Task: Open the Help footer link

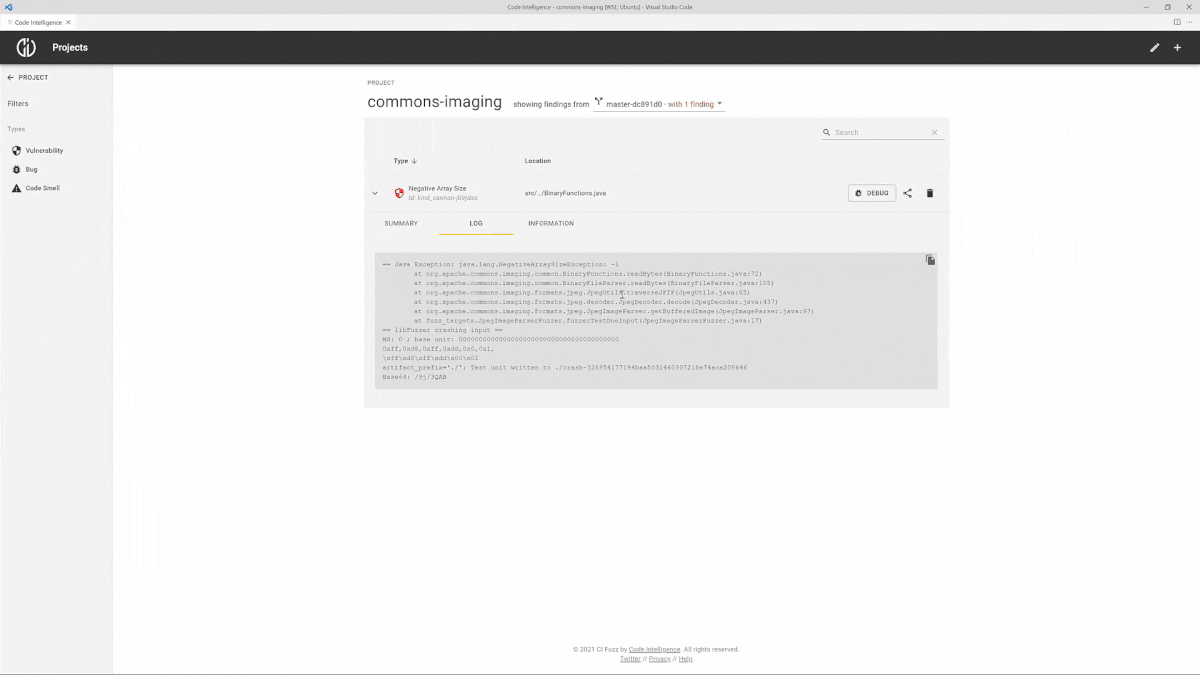Action: [x=685, y=659]
